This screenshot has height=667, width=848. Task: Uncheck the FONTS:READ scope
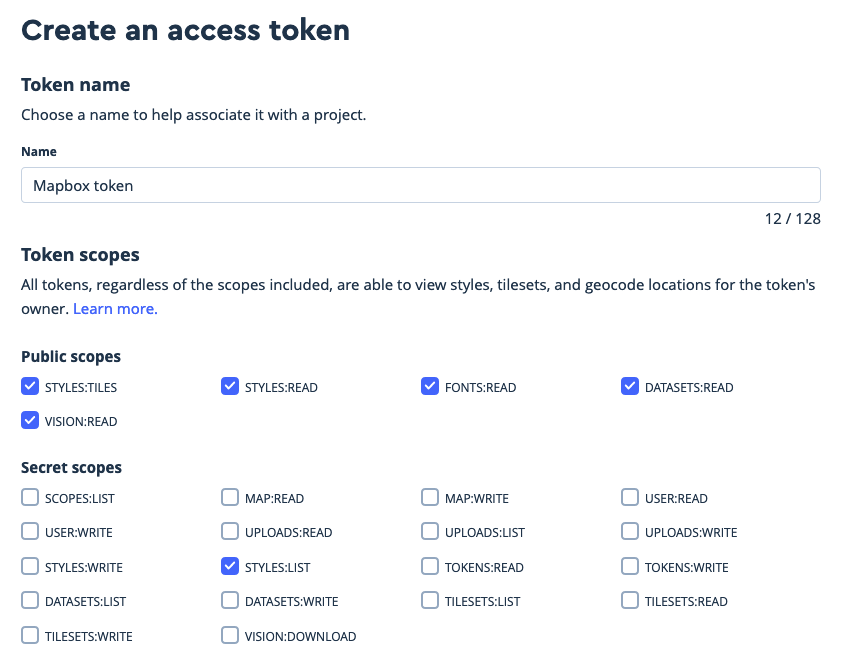430,386
